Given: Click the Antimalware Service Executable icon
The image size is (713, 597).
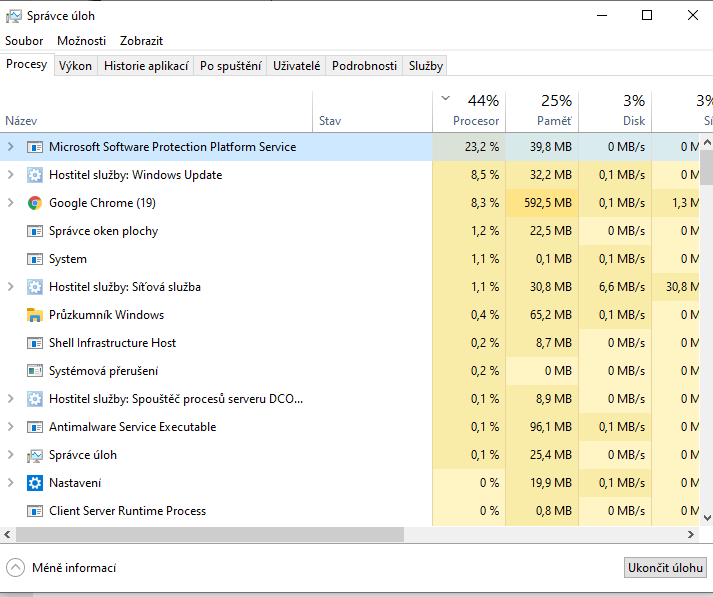Looking at the screenshot, I should coord(35,427).
